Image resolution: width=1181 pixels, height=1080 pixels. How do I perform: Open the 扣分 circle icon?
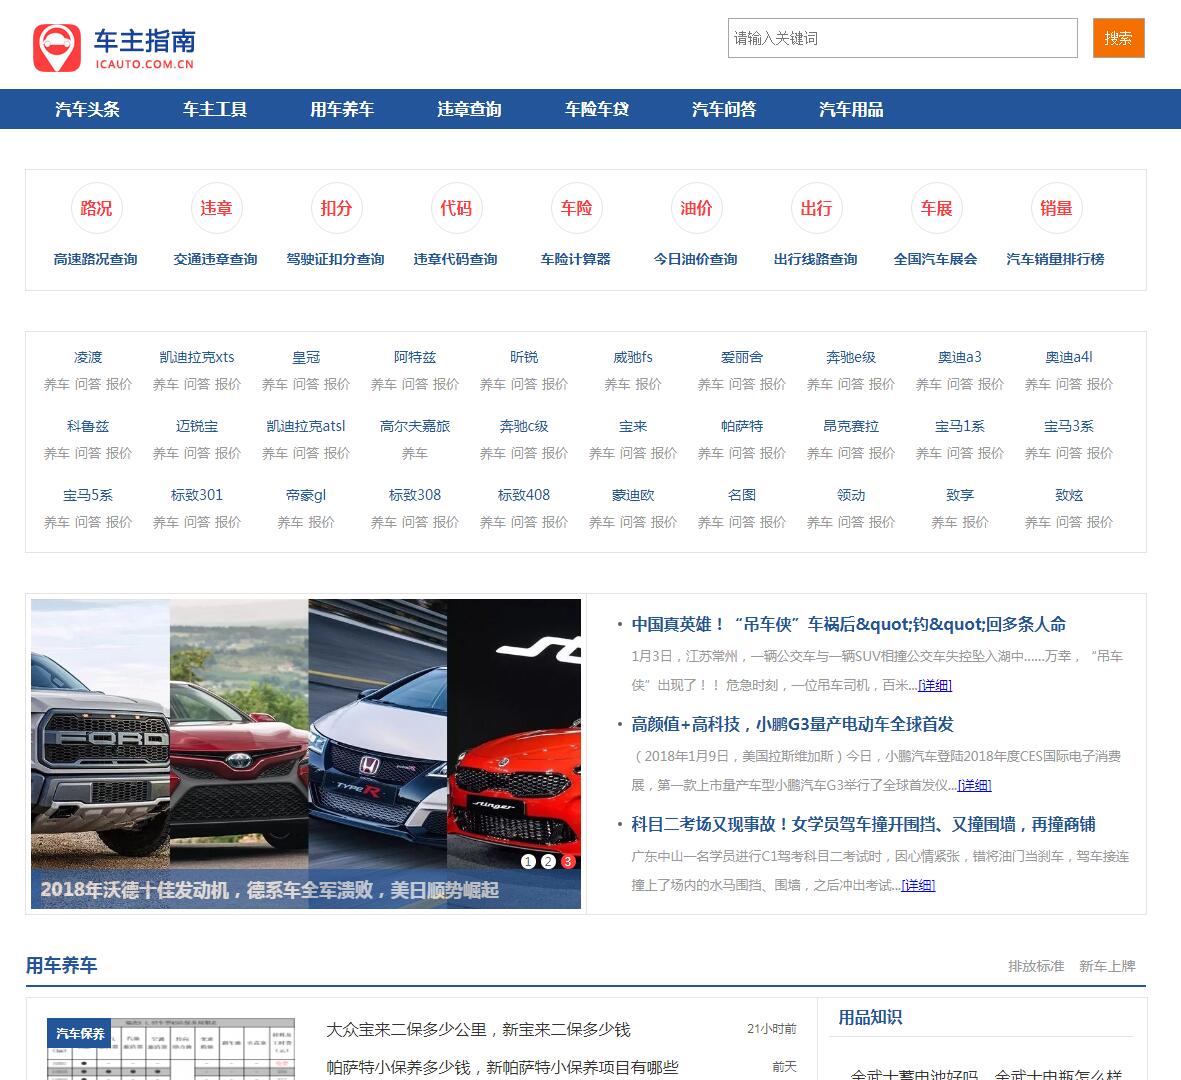(336, 208)
